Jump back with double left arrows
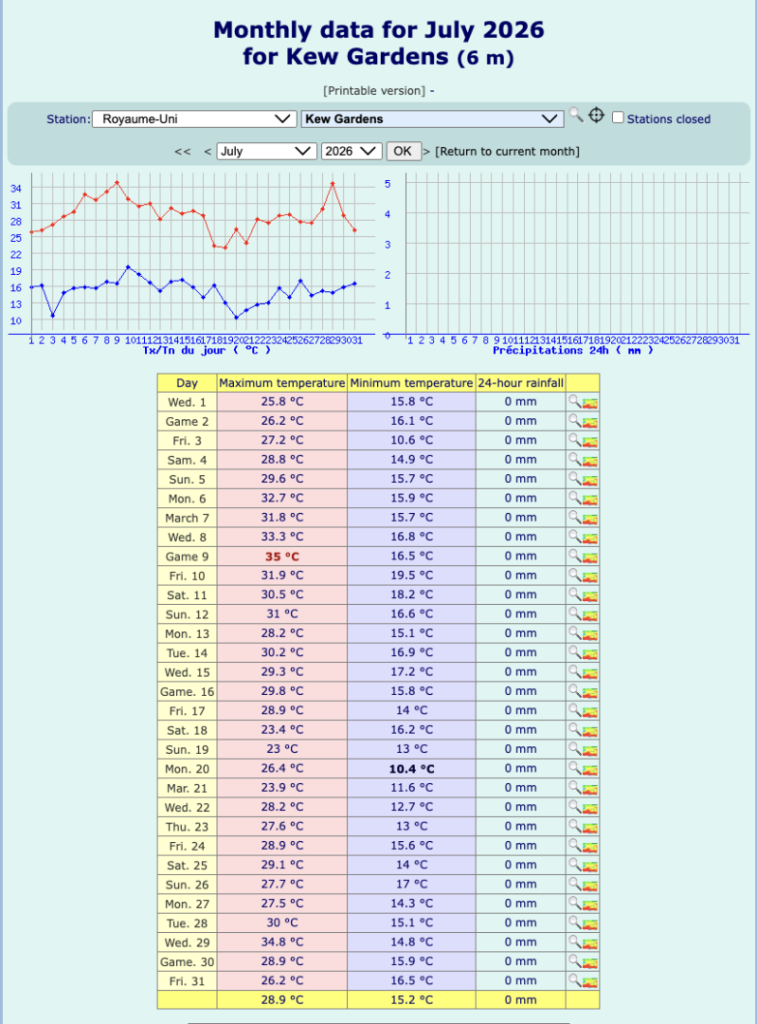This screenshot has width=757, height=1024. tap(182, 152)
